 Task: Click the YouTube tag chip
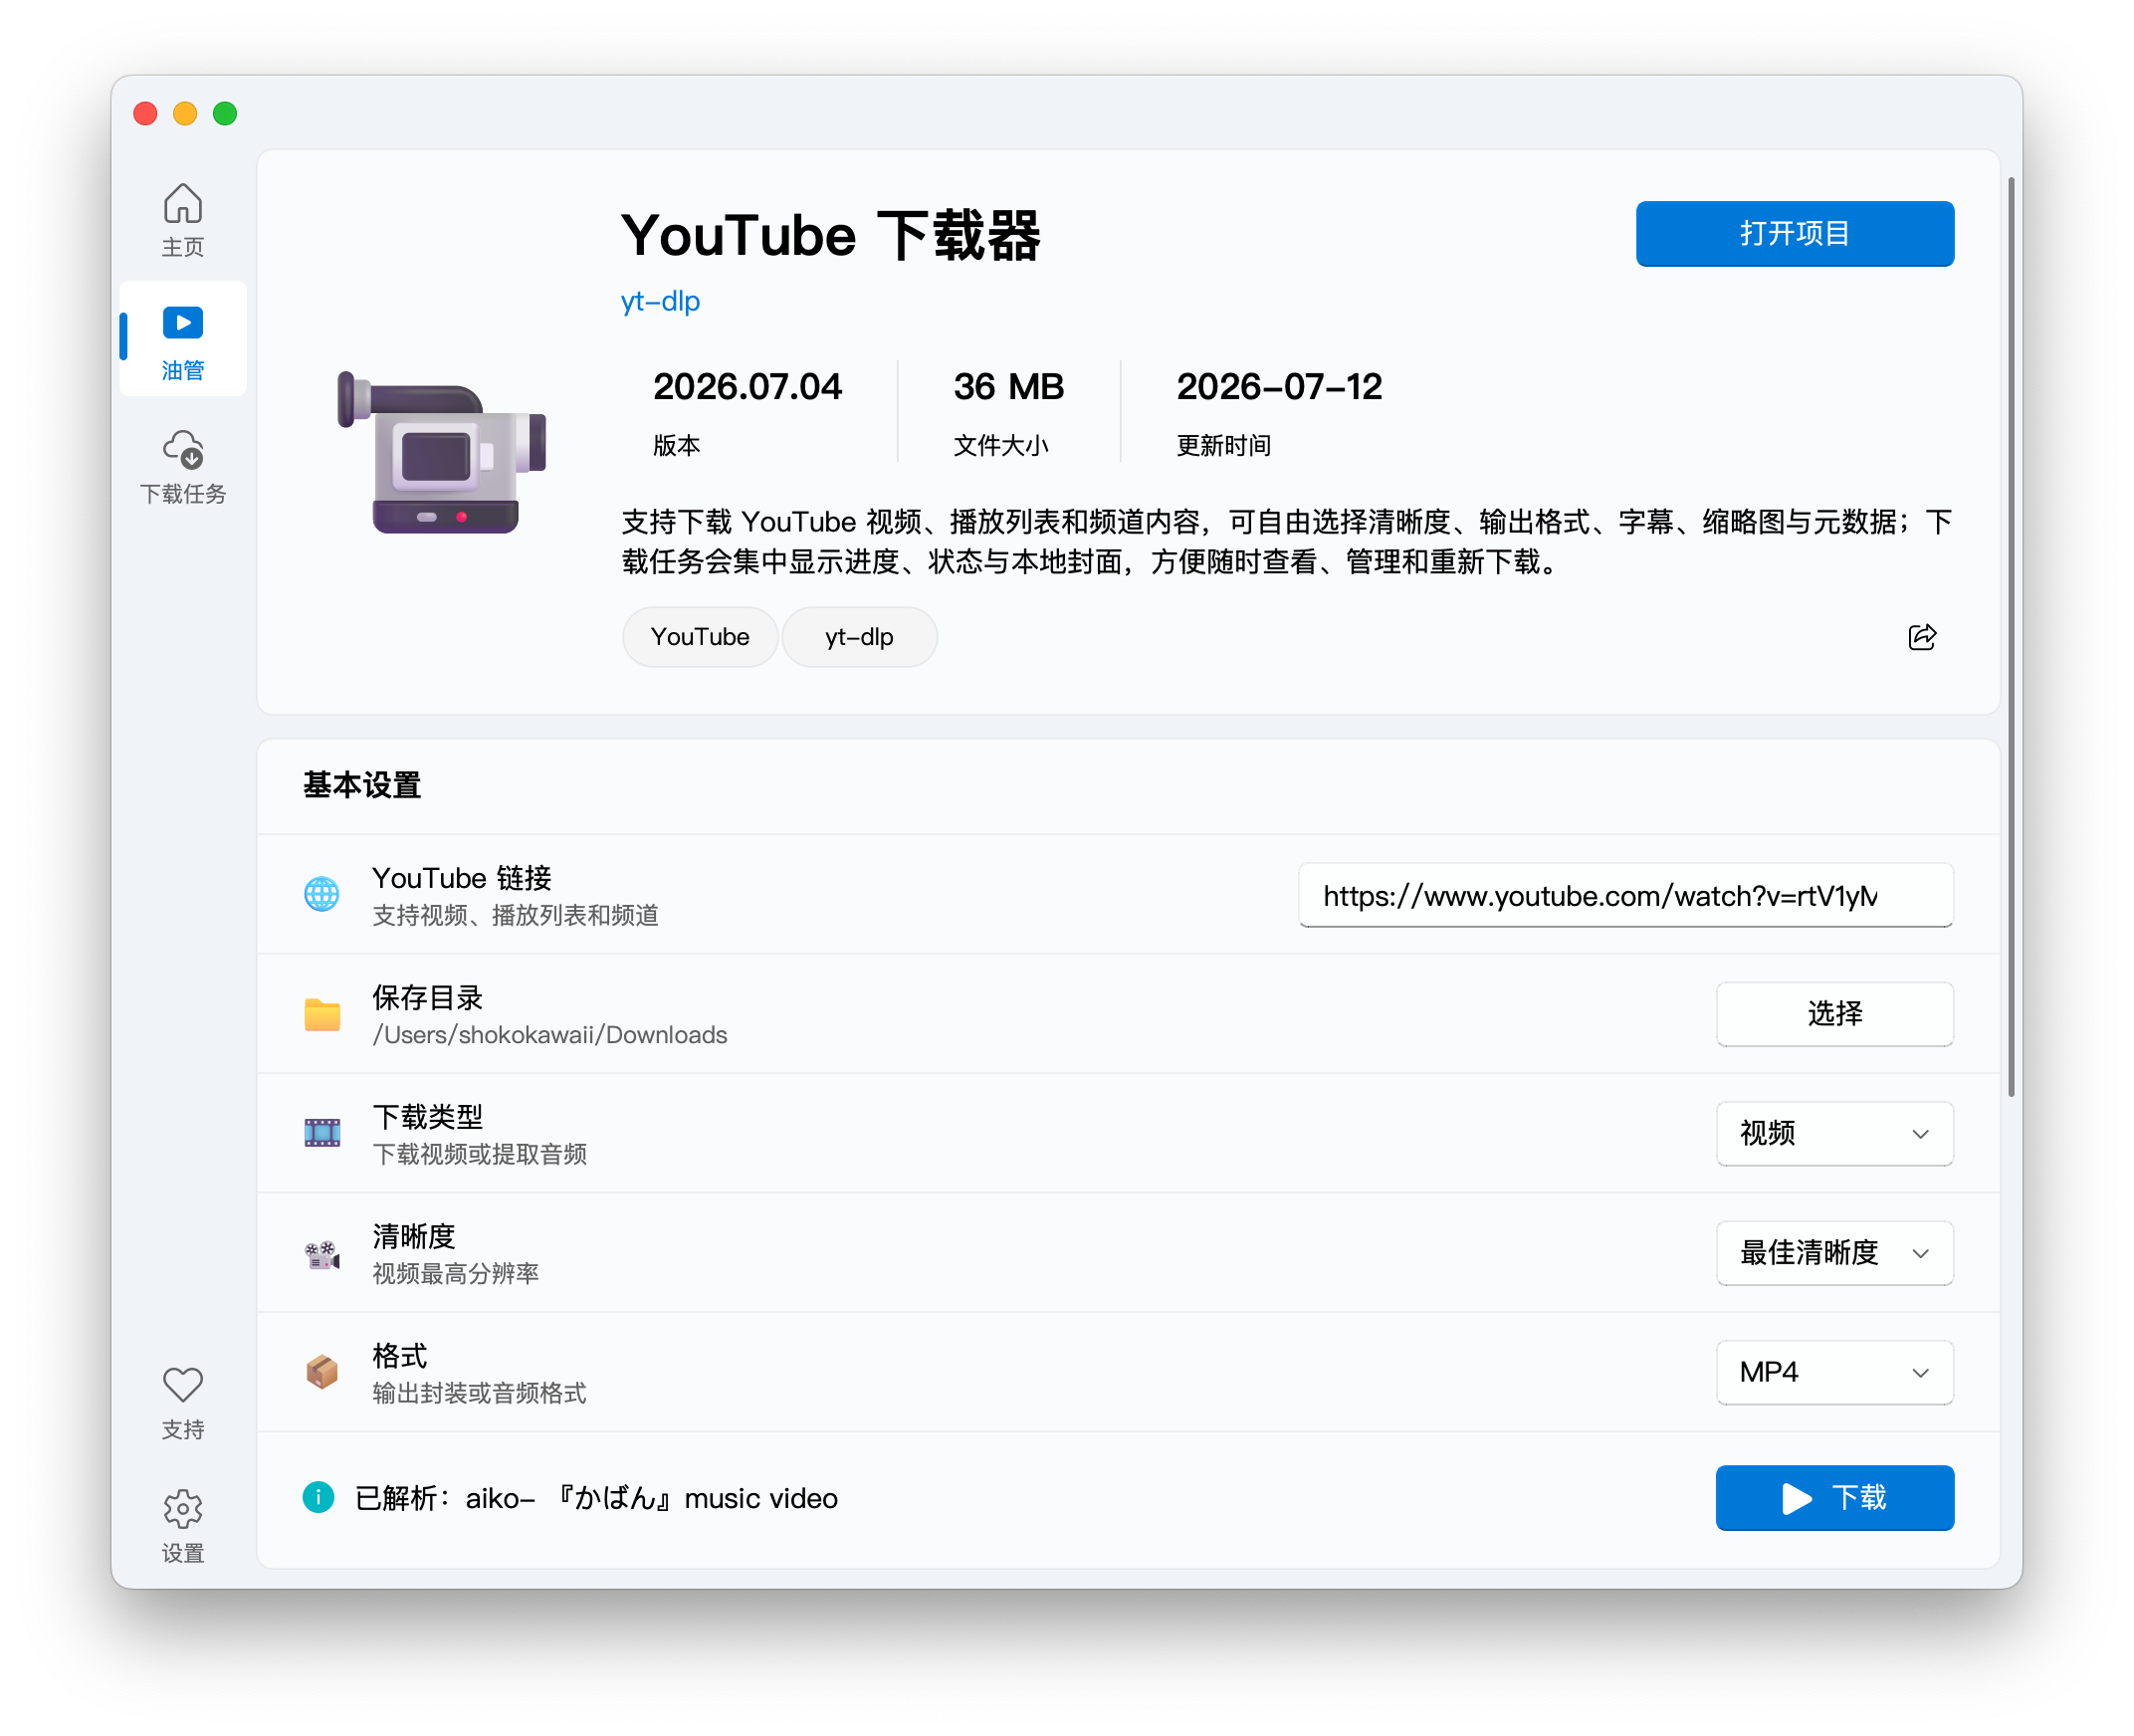click(700, 637)
